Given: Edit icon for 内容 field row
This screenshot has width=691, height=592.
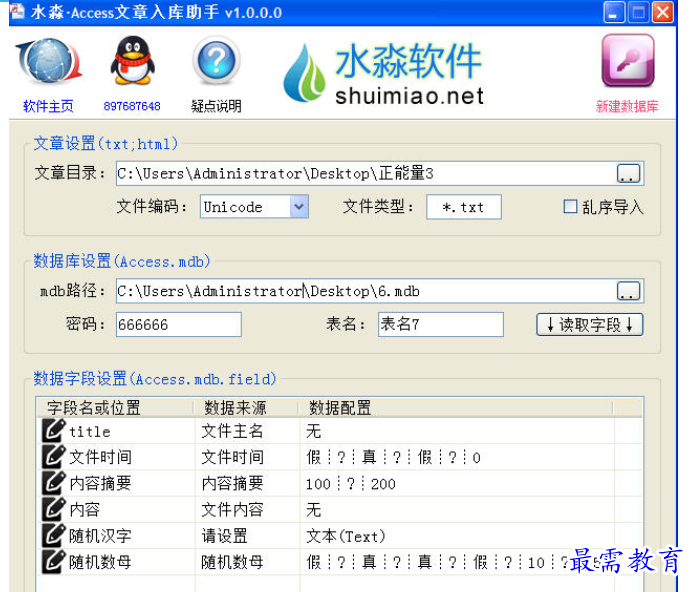Looking at the screenshot, I should [x=53, y=509].
